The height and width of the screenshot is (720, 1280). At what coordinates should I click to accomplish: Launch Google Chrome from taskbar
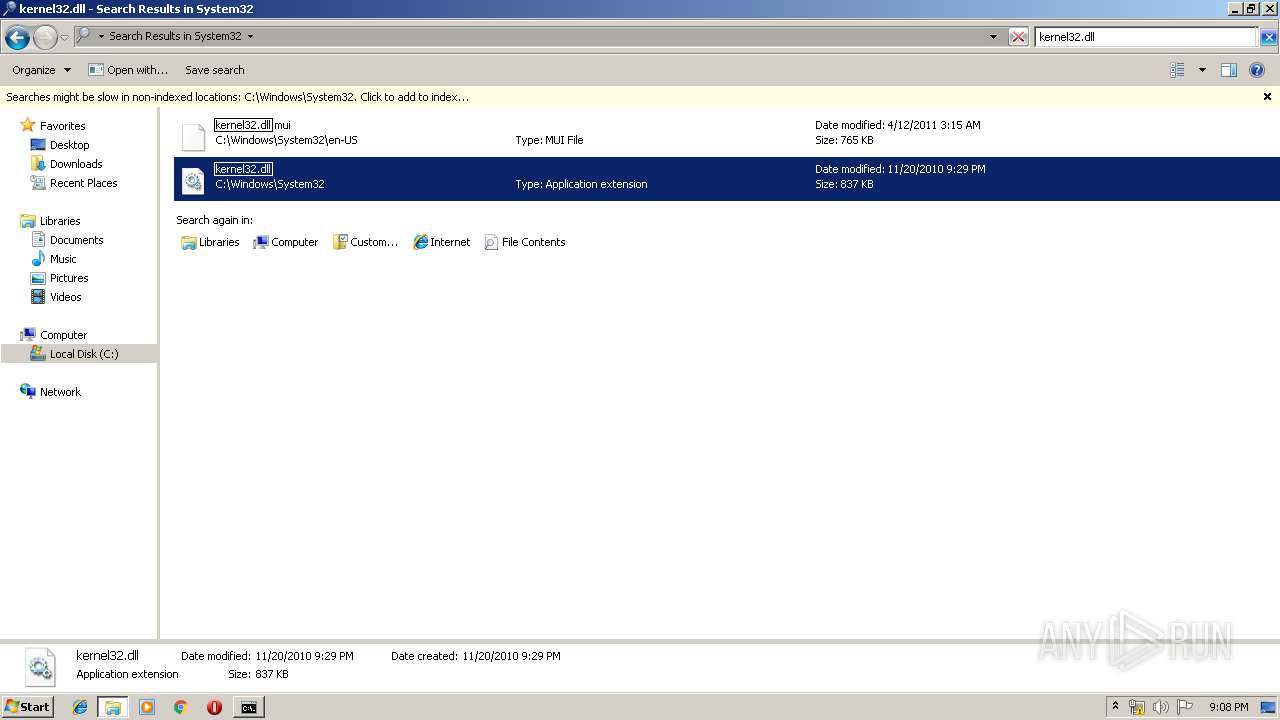click(180, 707)
